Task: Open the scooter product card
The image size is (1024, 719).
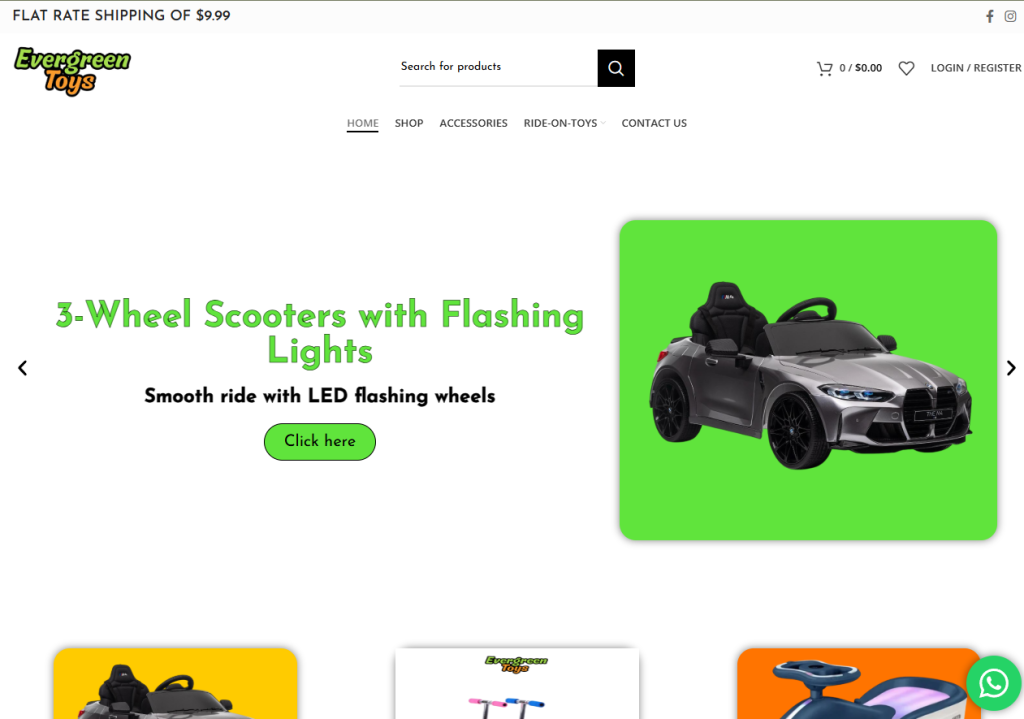Action: click(517, 683)
